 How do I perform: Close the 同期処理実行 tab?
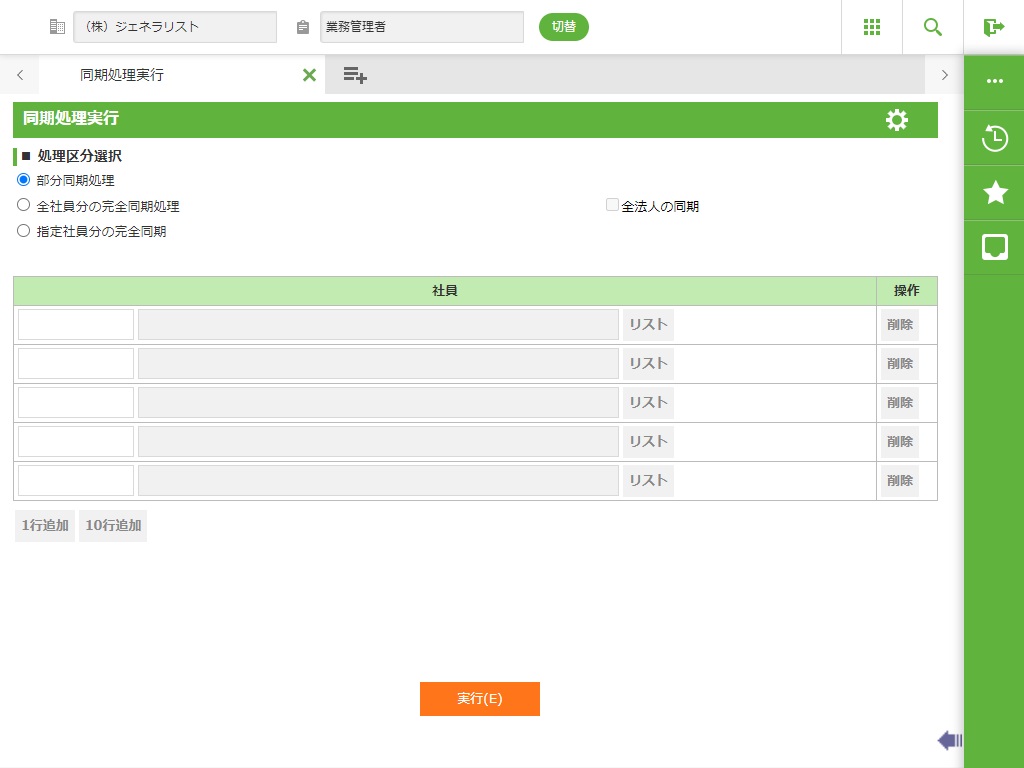tap(310, 75)
